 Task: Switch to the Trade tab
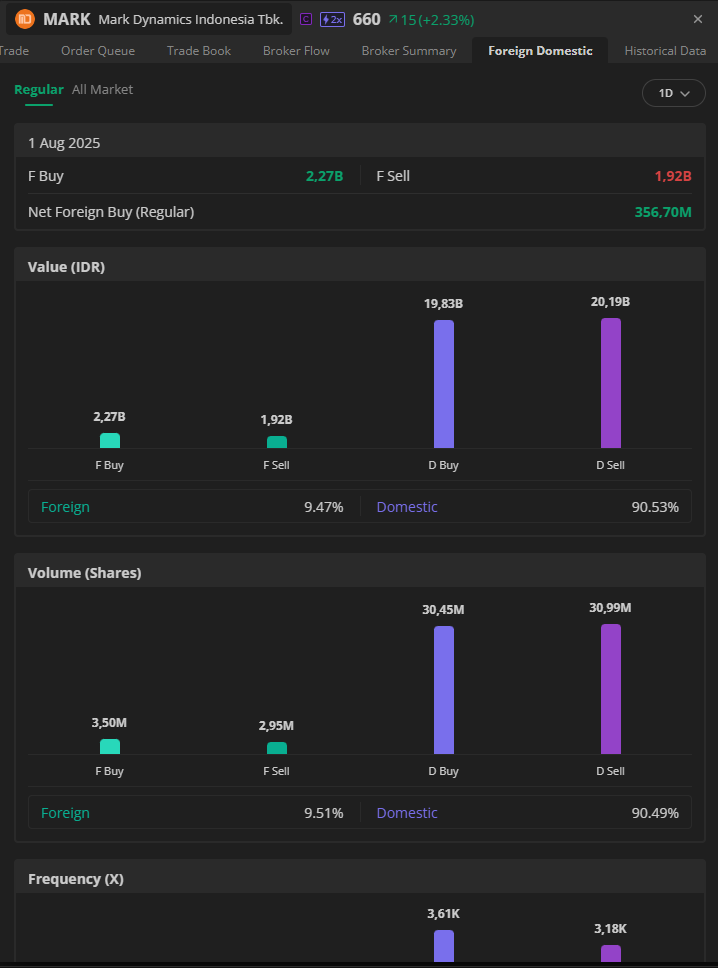point(14,51)
